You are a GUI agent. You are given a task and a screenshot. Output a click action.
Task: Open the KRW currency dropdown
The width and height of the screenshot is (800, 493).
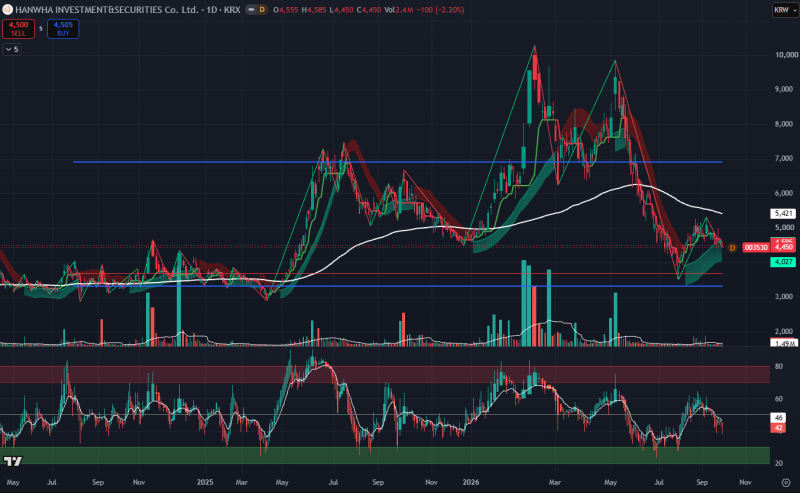coord(783,10)
